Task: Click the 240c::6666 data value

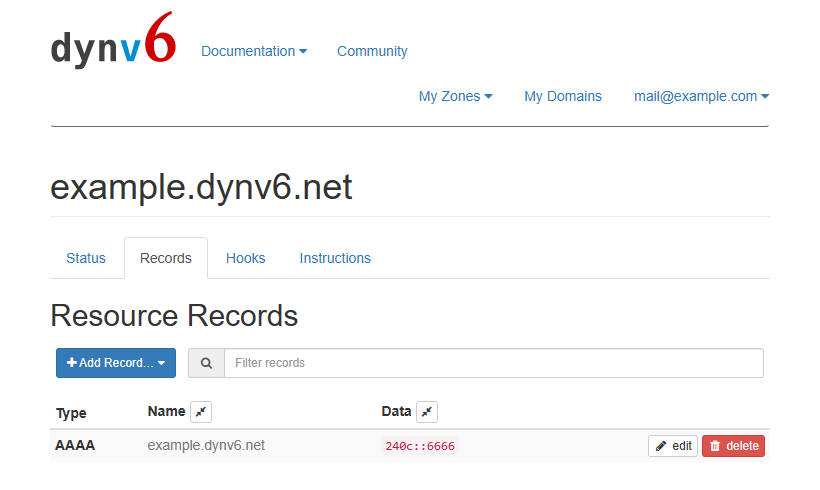Action: pos(420,446)
